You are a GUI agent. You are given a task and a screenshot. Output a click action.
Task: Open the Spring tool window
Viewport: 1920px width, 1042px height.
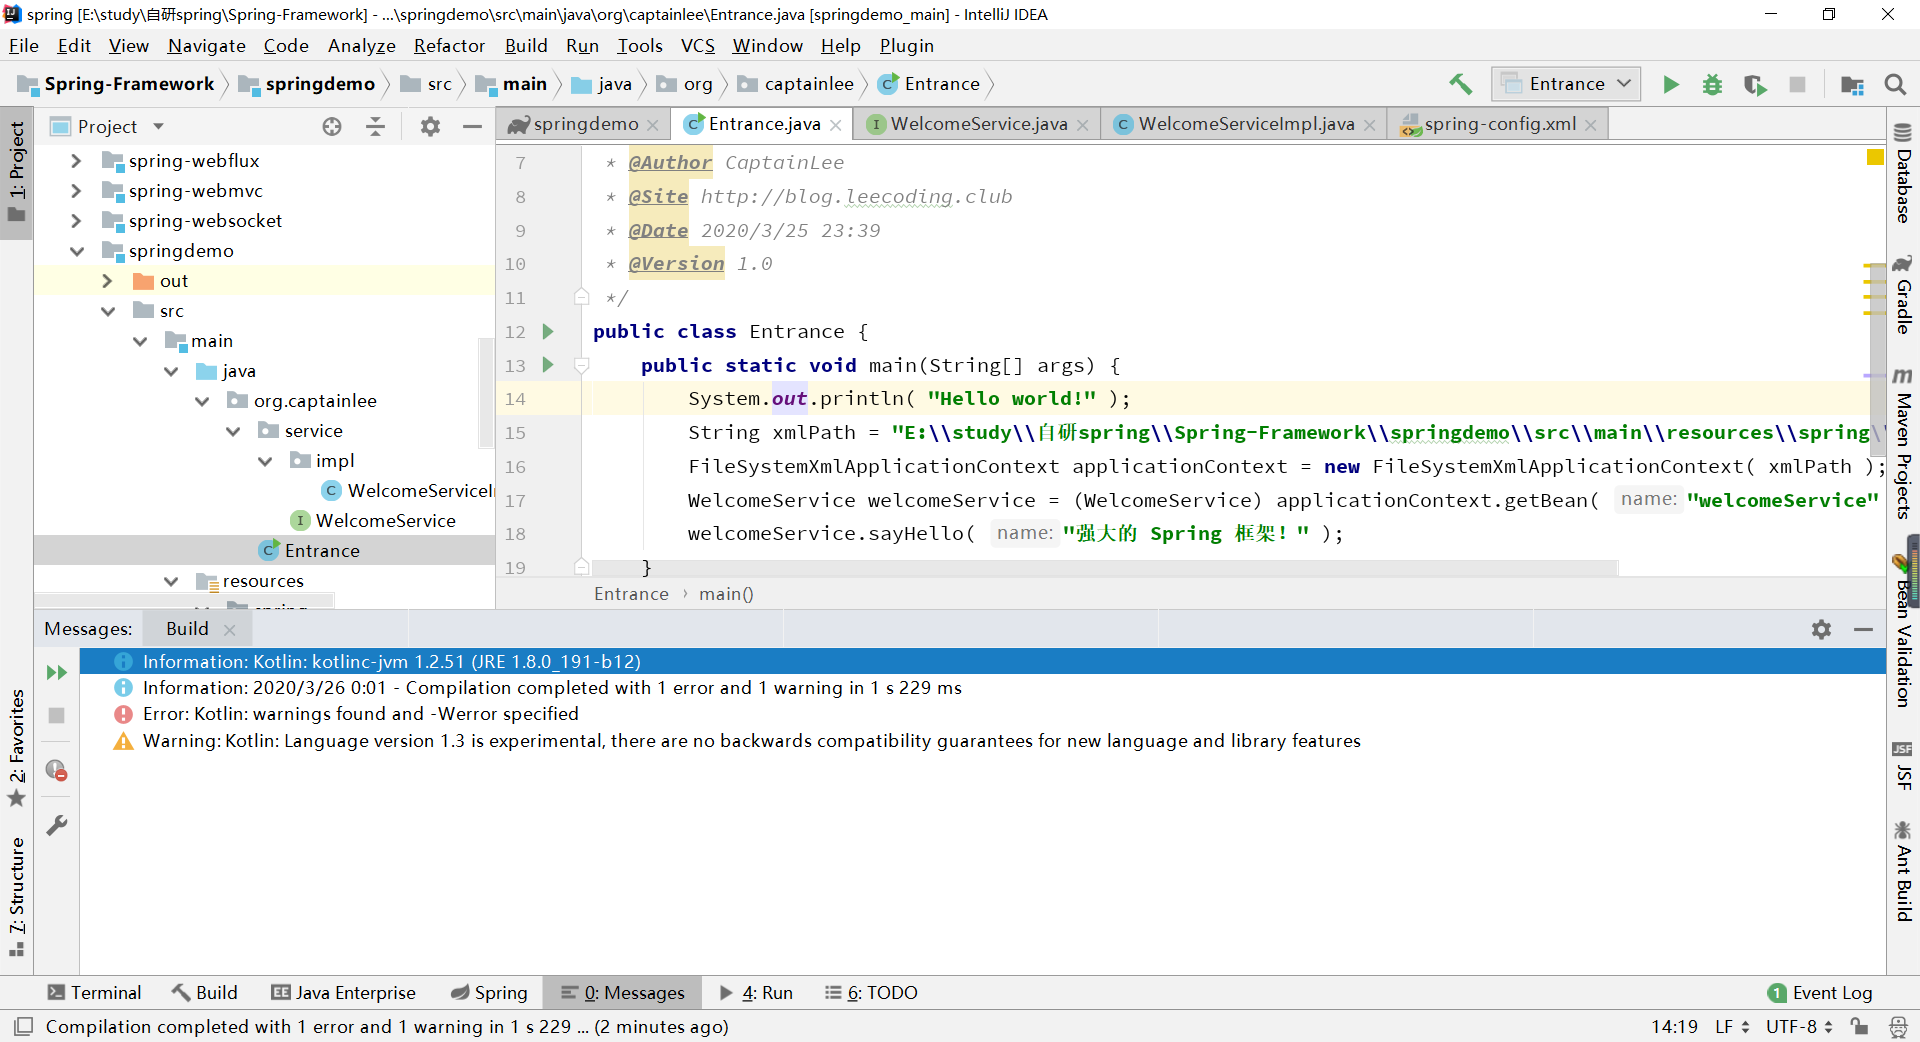click(489, 992)
